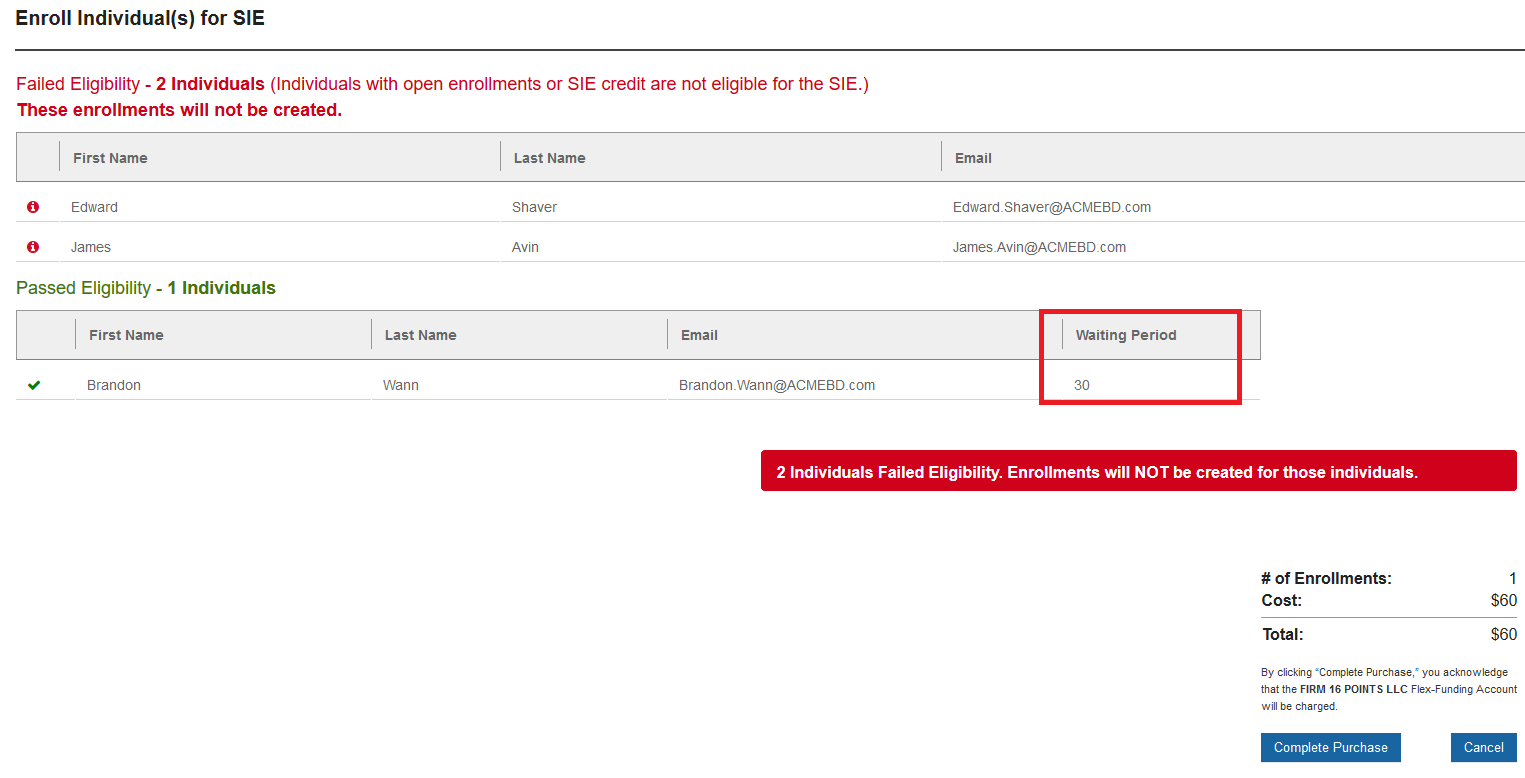
Task: Click the red failed eligibility warning banner
Action: [x=1138, y=470]
